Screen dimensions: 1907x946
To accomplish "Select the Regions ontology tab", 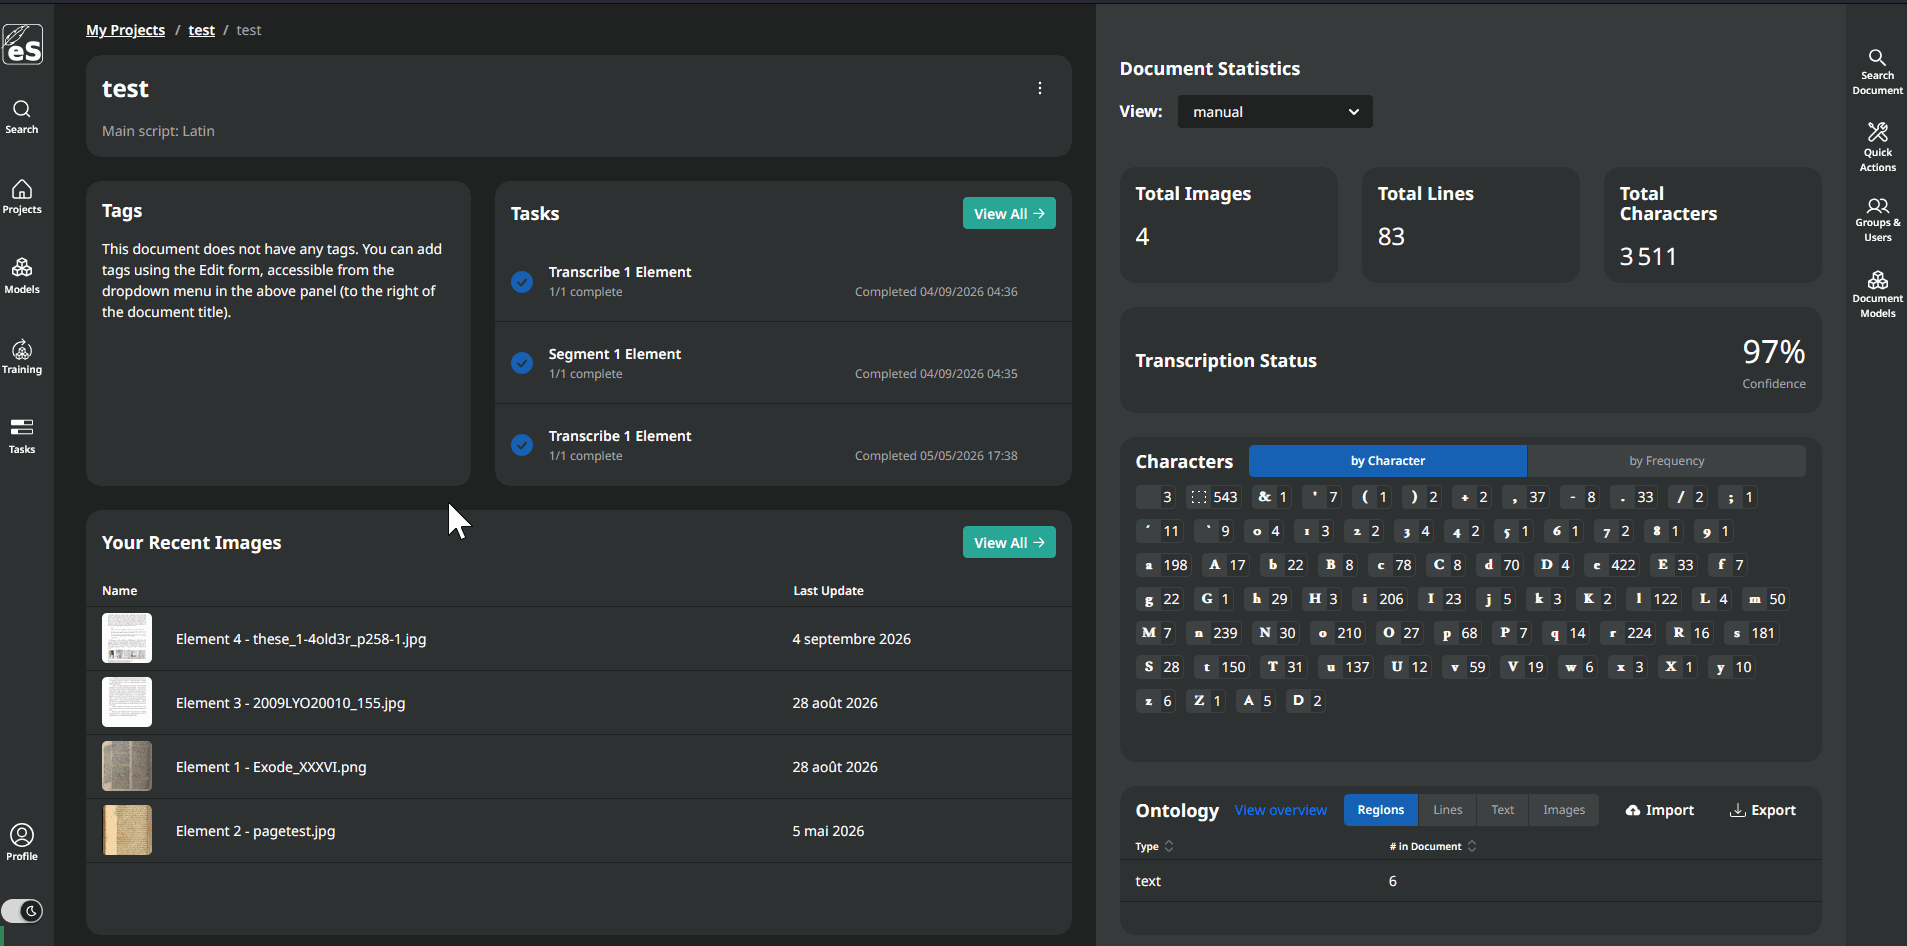I will tap(1380, 810).
